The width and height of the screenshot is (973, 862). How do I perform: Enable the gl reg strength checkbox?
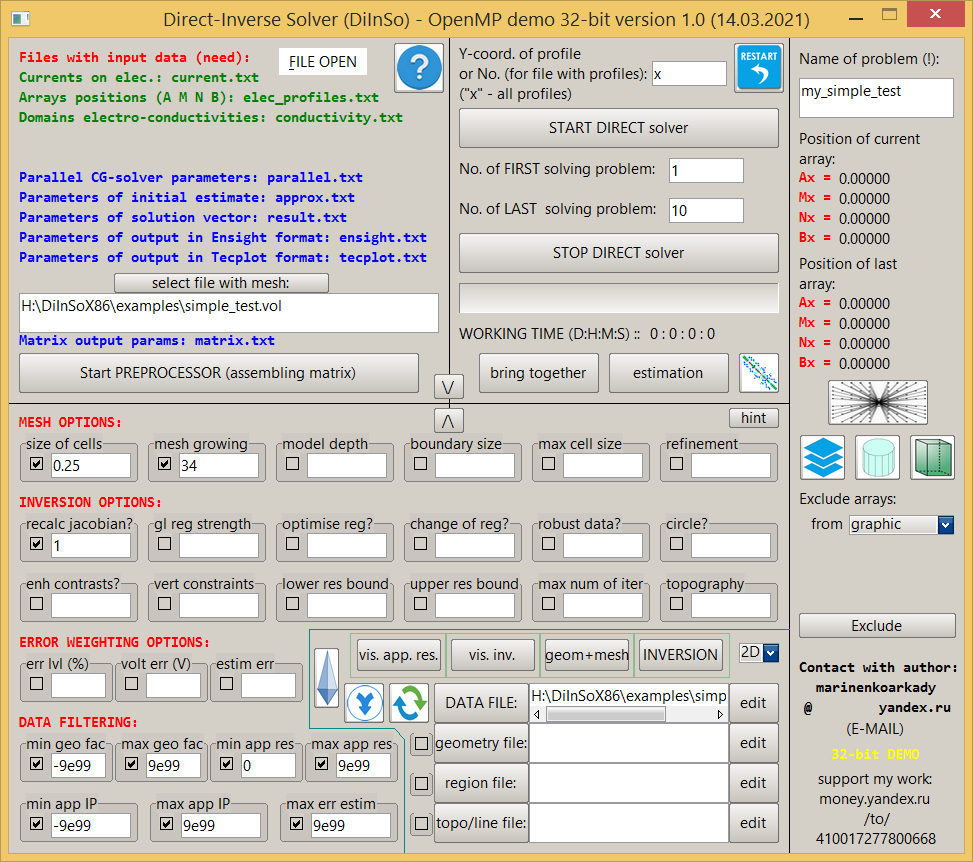pyautogui.click(x=164, y=544)
